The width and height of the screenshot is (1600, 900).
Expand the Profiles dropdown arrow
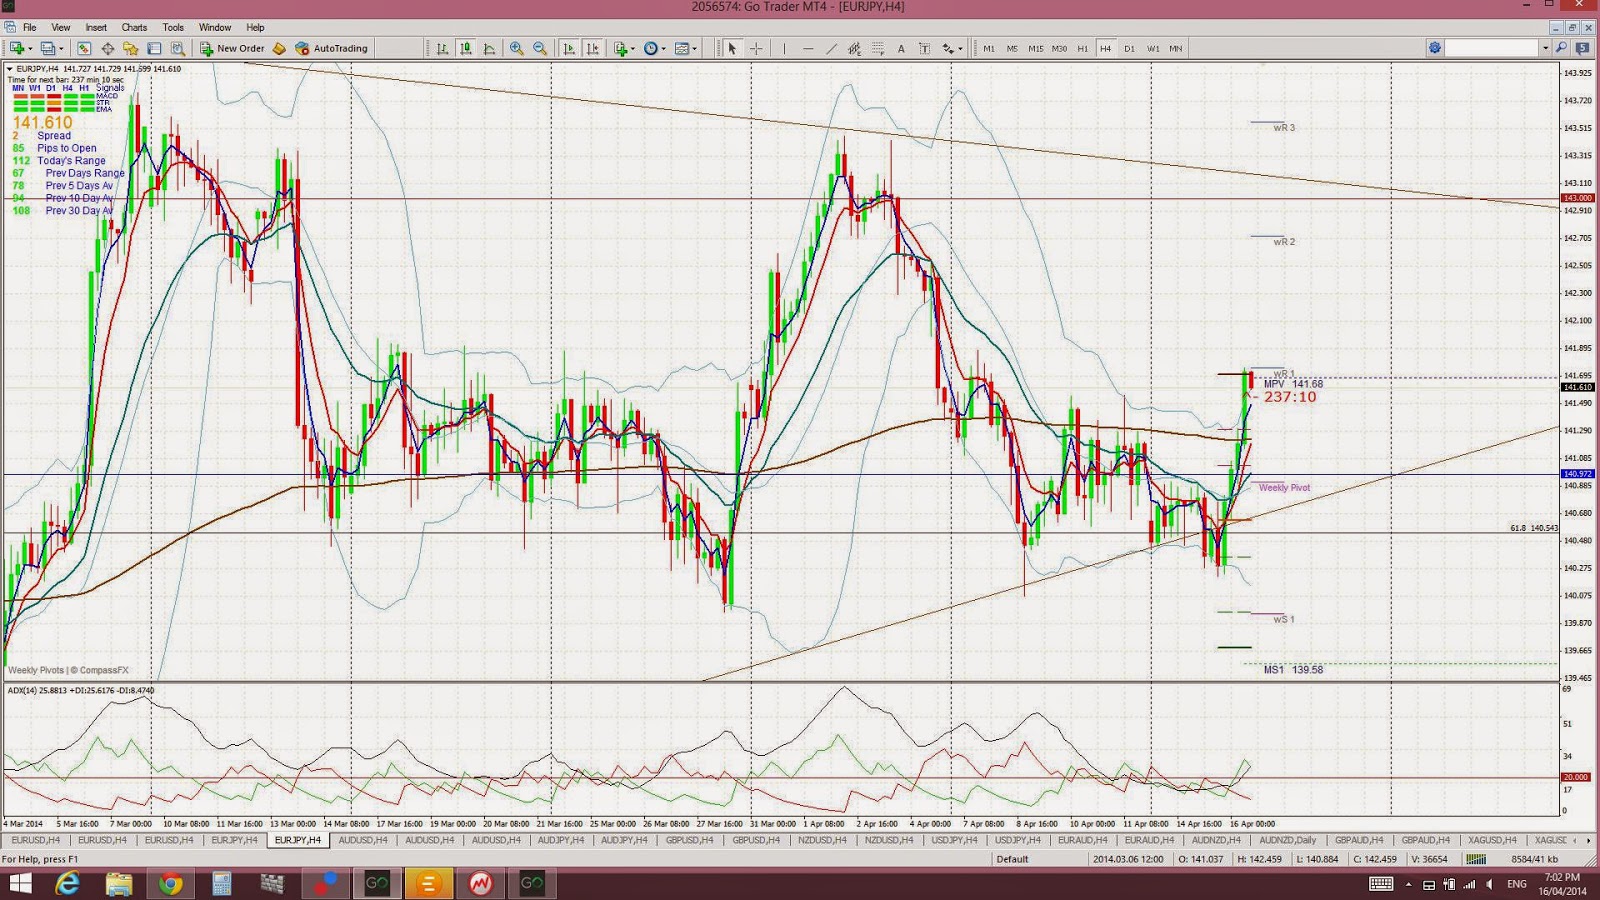(61, 48)
